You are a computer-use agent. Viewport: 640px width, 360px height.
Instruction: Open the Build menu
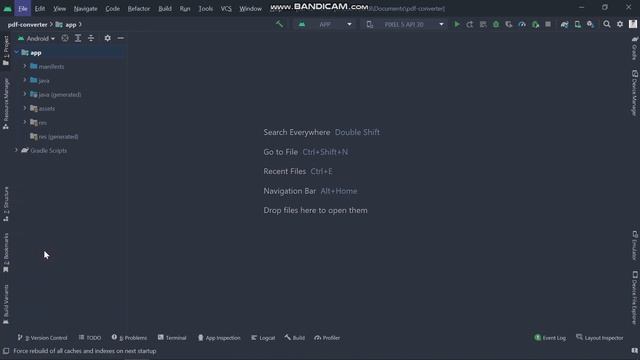point(165,9)
